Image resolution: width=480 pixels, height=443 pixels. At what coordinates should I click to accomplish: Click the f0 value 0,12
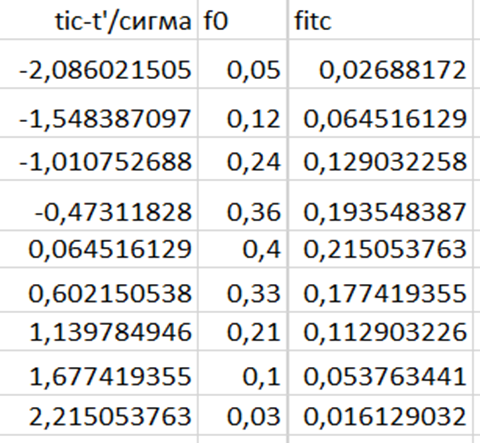tap(243, 113)
